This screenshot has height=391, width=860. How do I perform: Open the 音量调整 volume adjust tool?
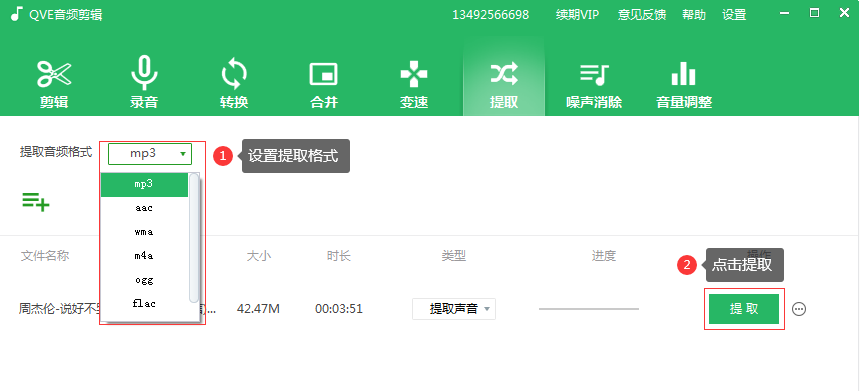(684, 84)
